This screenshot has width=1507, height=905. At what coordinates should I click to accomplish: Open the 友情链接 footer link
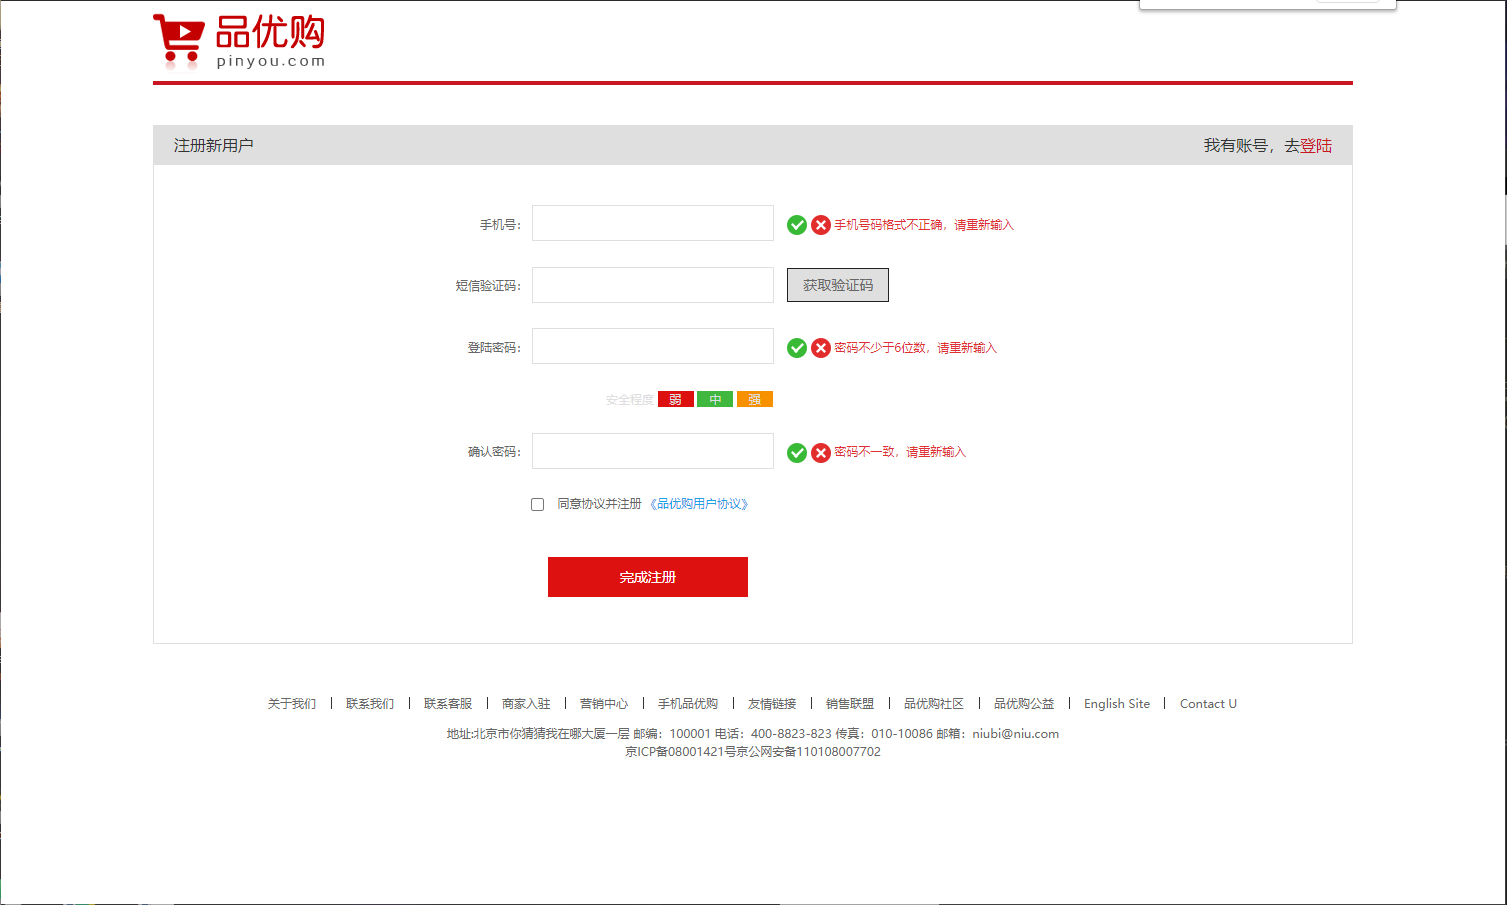(x=772, y=704)
